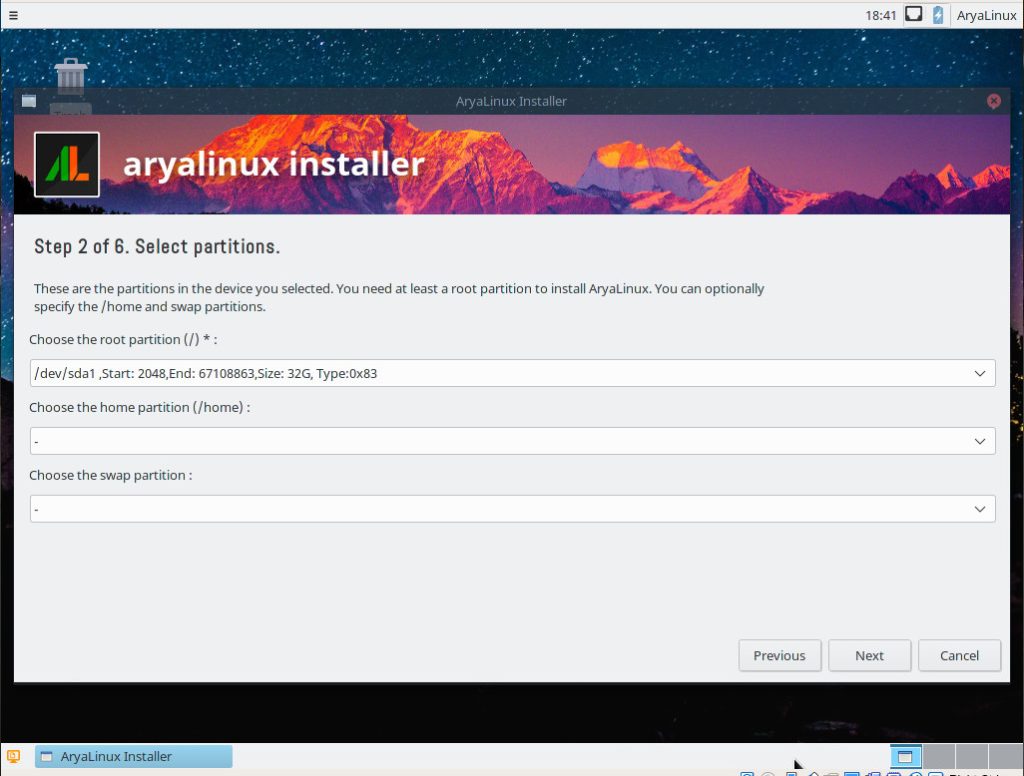Click the AryaLinux AL logo icon
The image size is (1024, 776).
click(67, 164)
